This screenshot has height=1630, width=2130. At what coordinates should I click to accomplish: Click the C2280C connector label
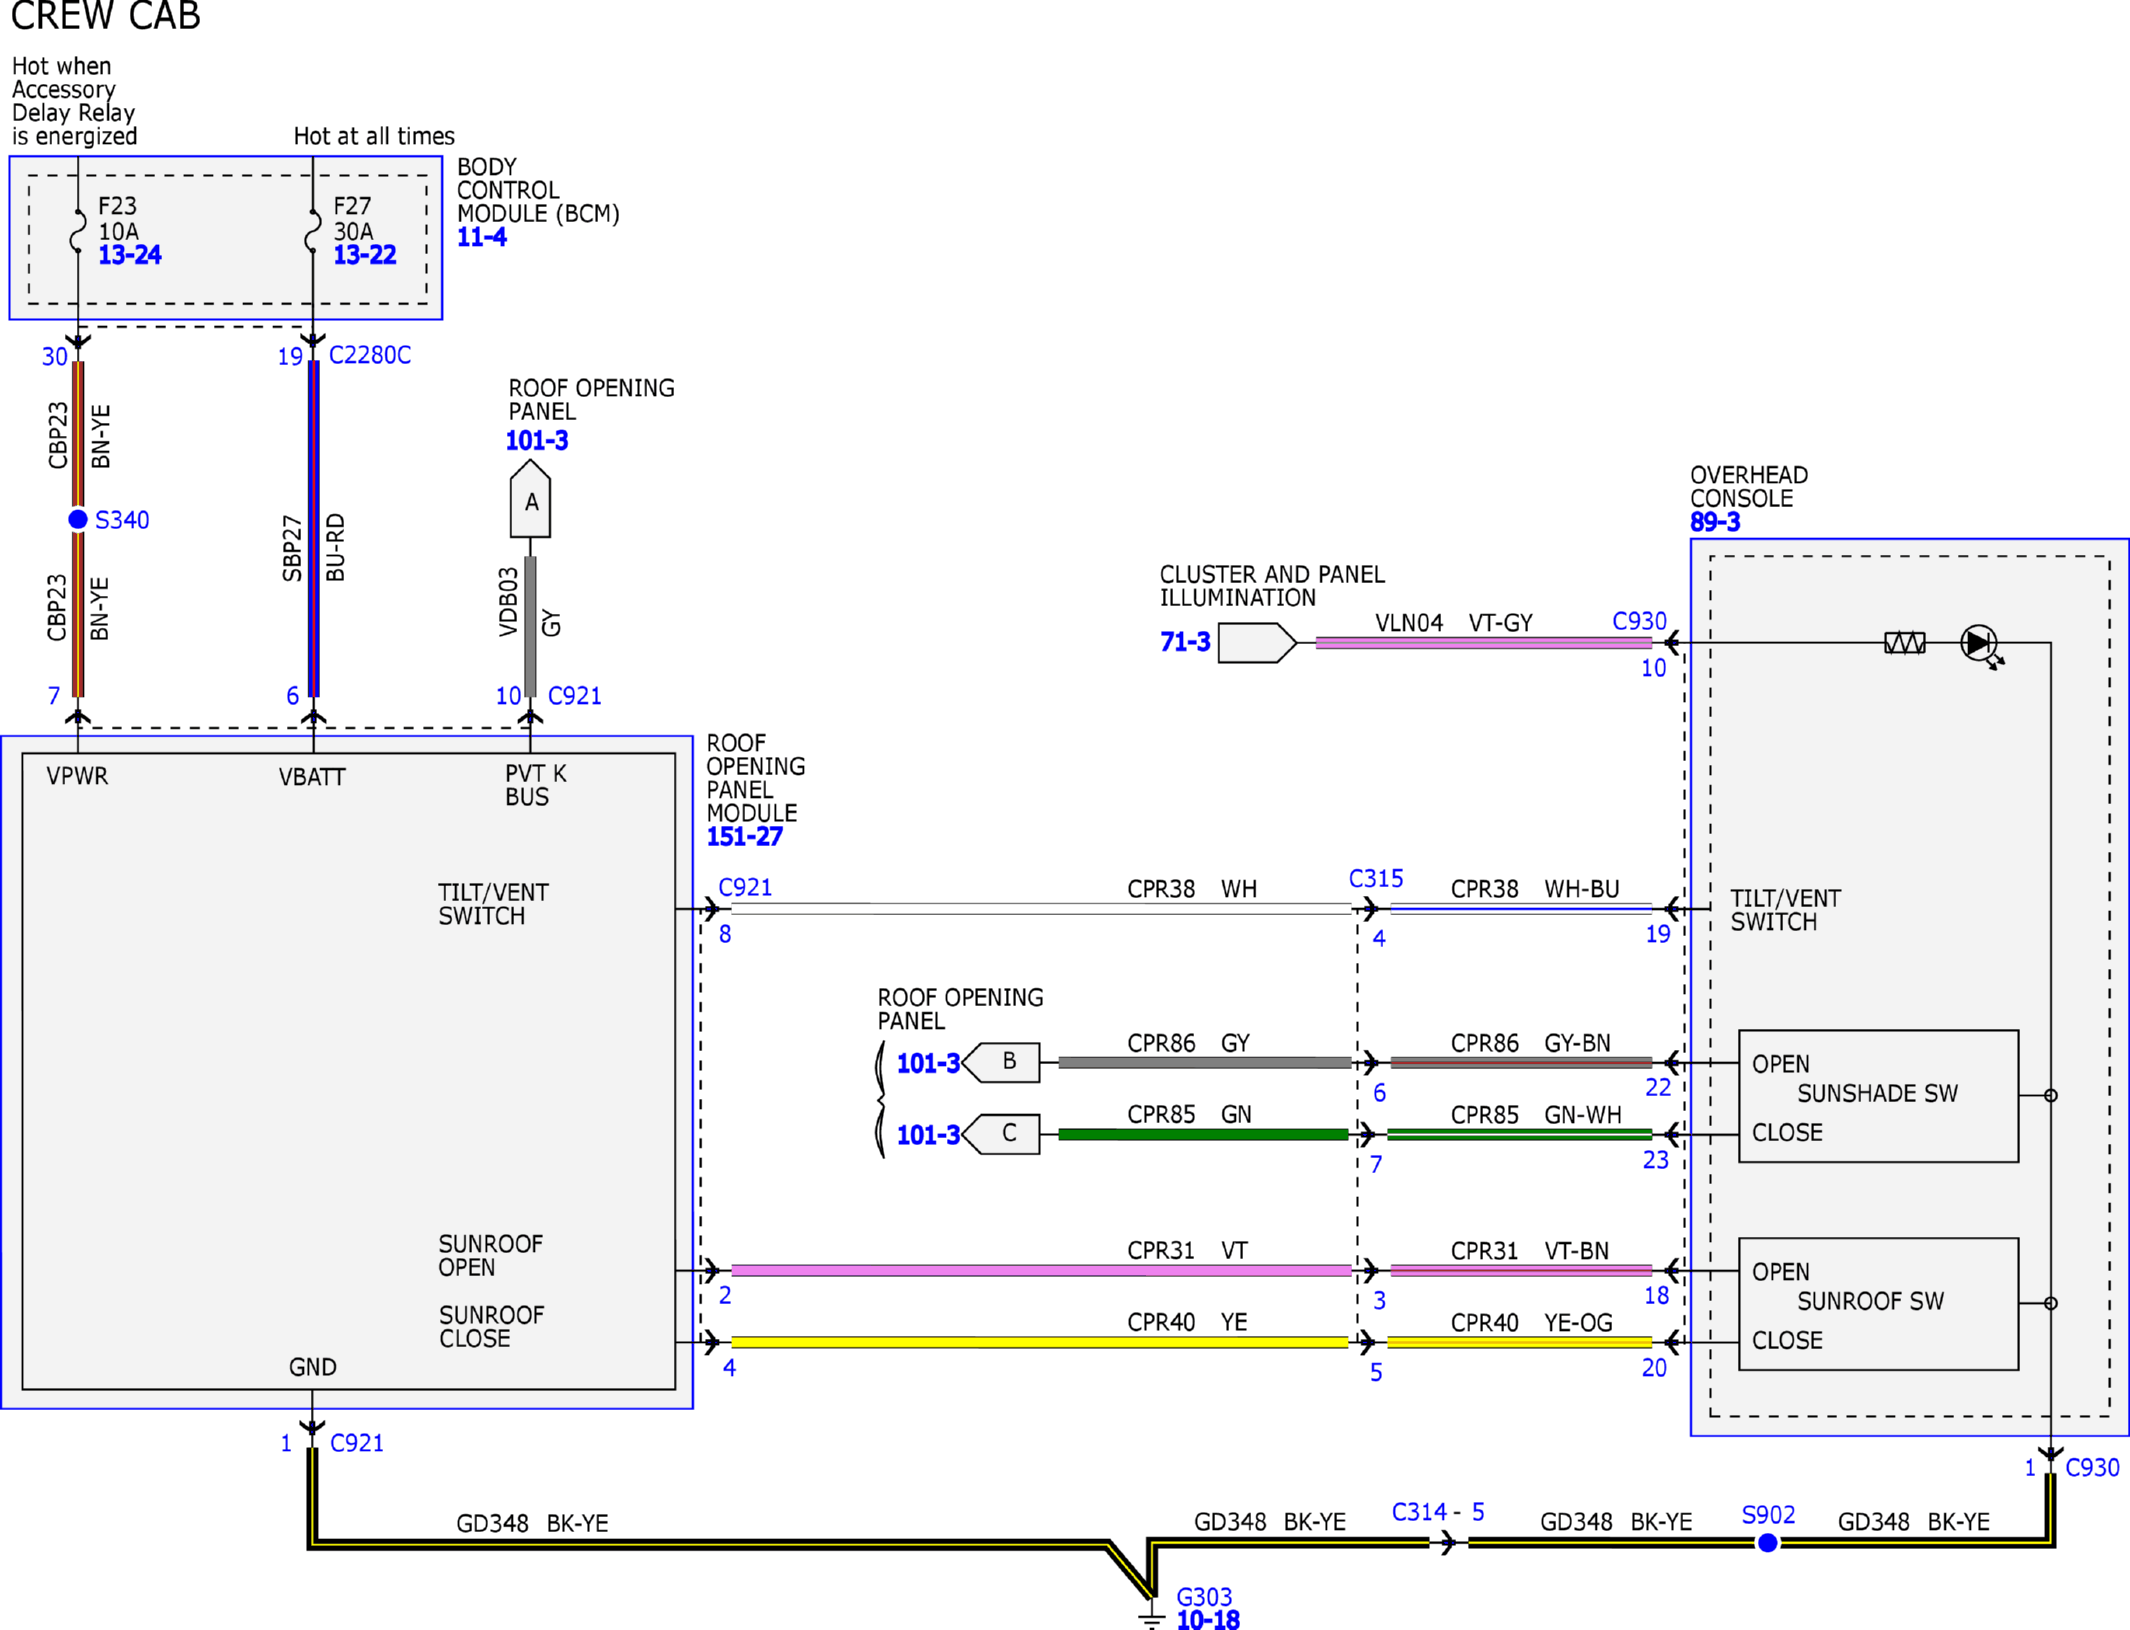[x=370, y=355]
